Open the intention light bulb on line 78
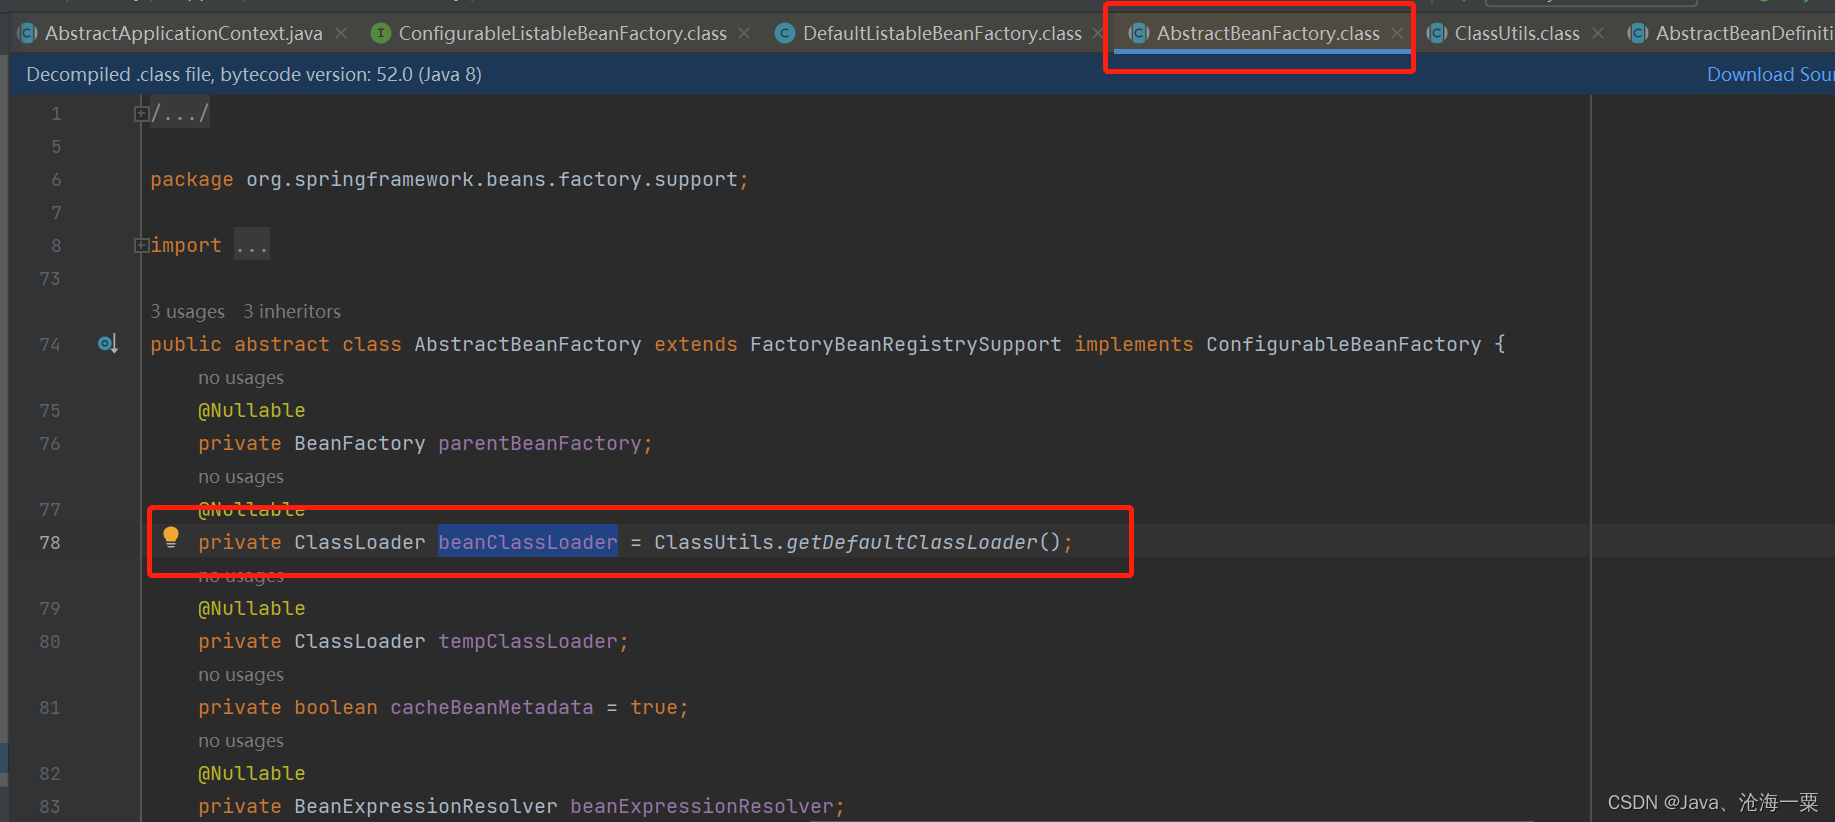 [171, 538]
